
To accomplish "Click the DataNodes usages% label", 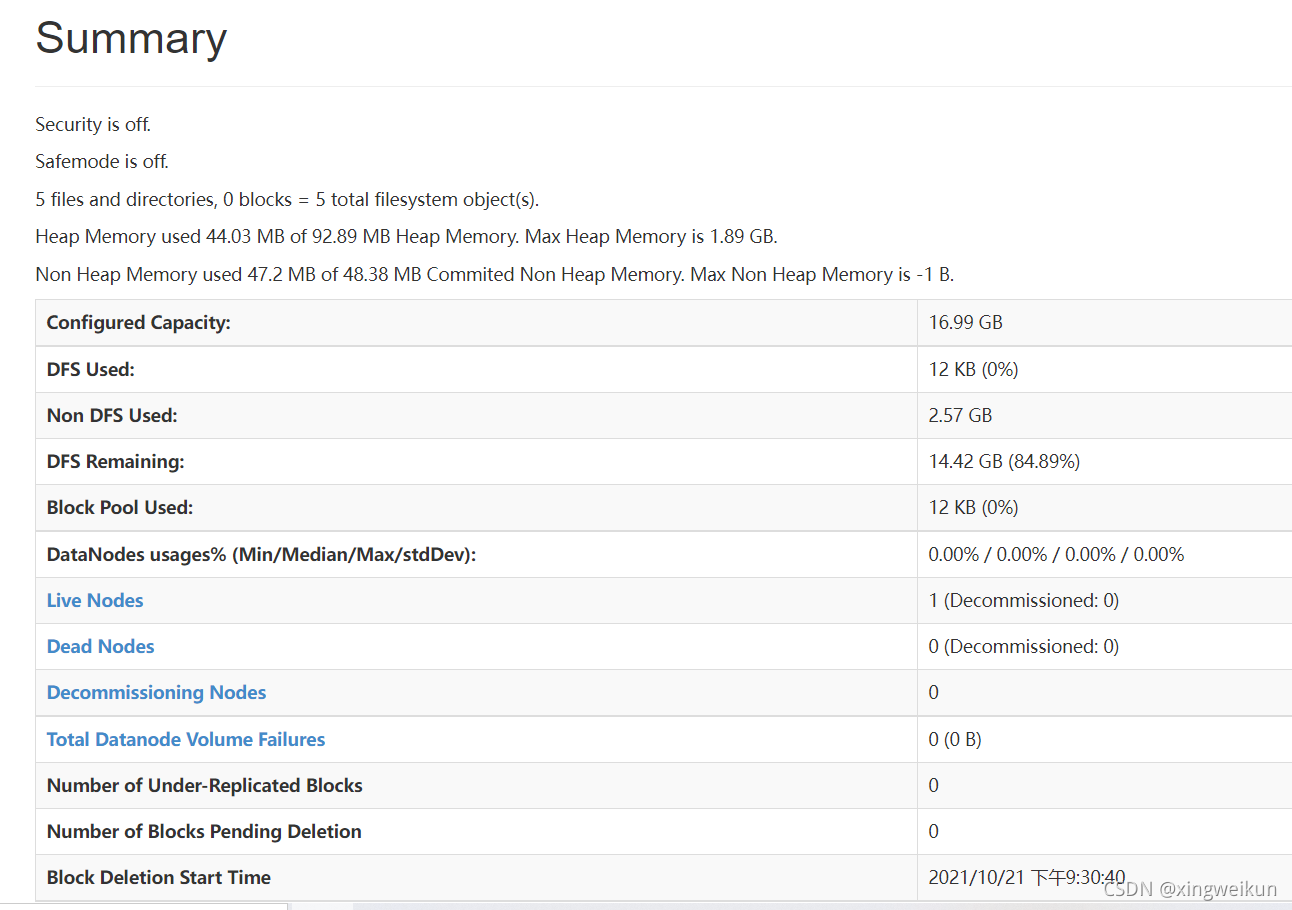I will click(x=261, y=555).
